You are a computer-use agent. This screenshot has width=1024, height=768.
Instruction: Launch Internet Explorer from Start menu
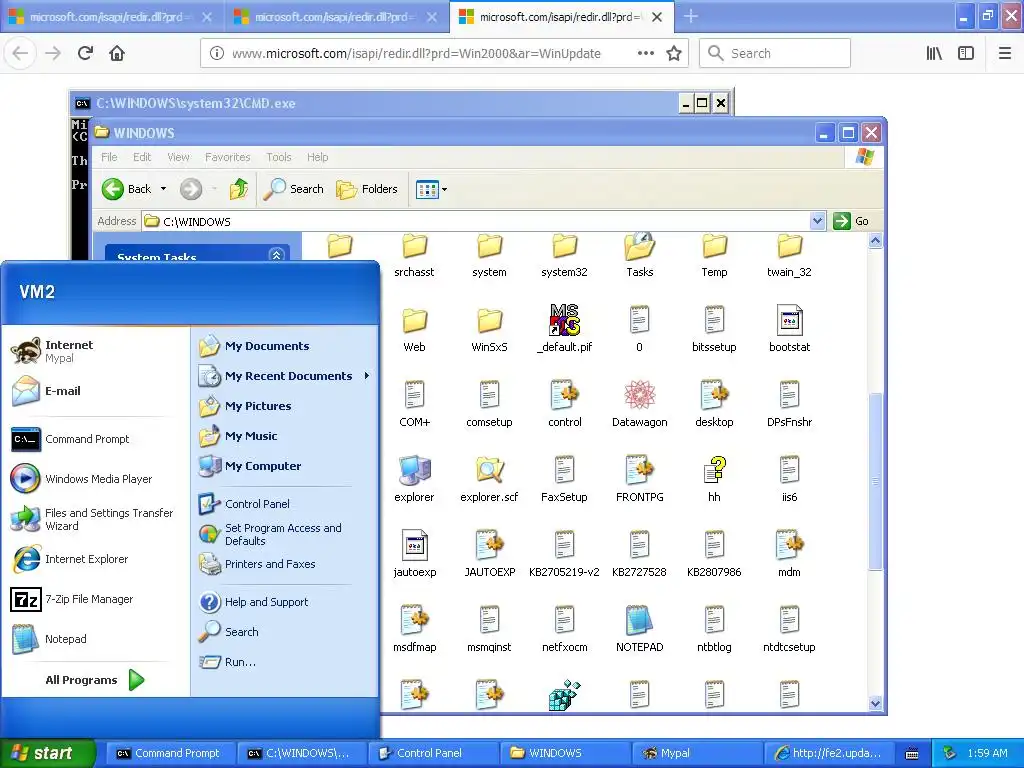(x=69, y=559)
